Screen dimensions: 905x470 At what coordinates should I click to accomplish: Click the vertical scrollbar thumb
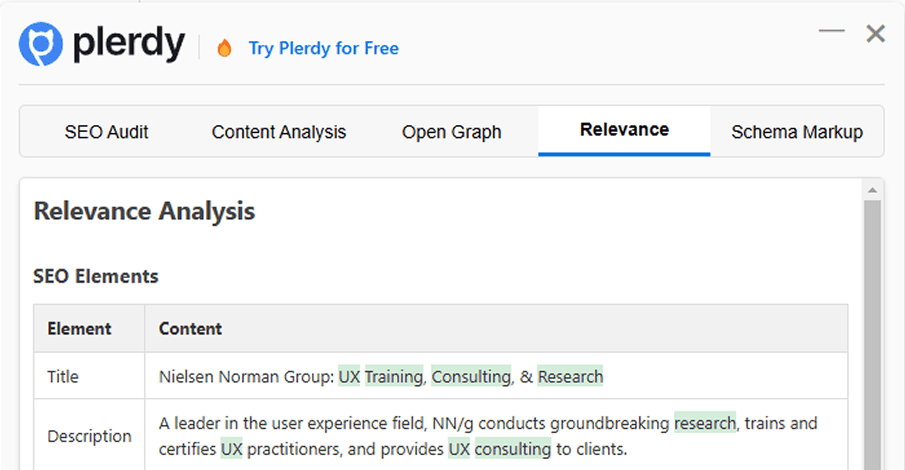click(873, 330)
